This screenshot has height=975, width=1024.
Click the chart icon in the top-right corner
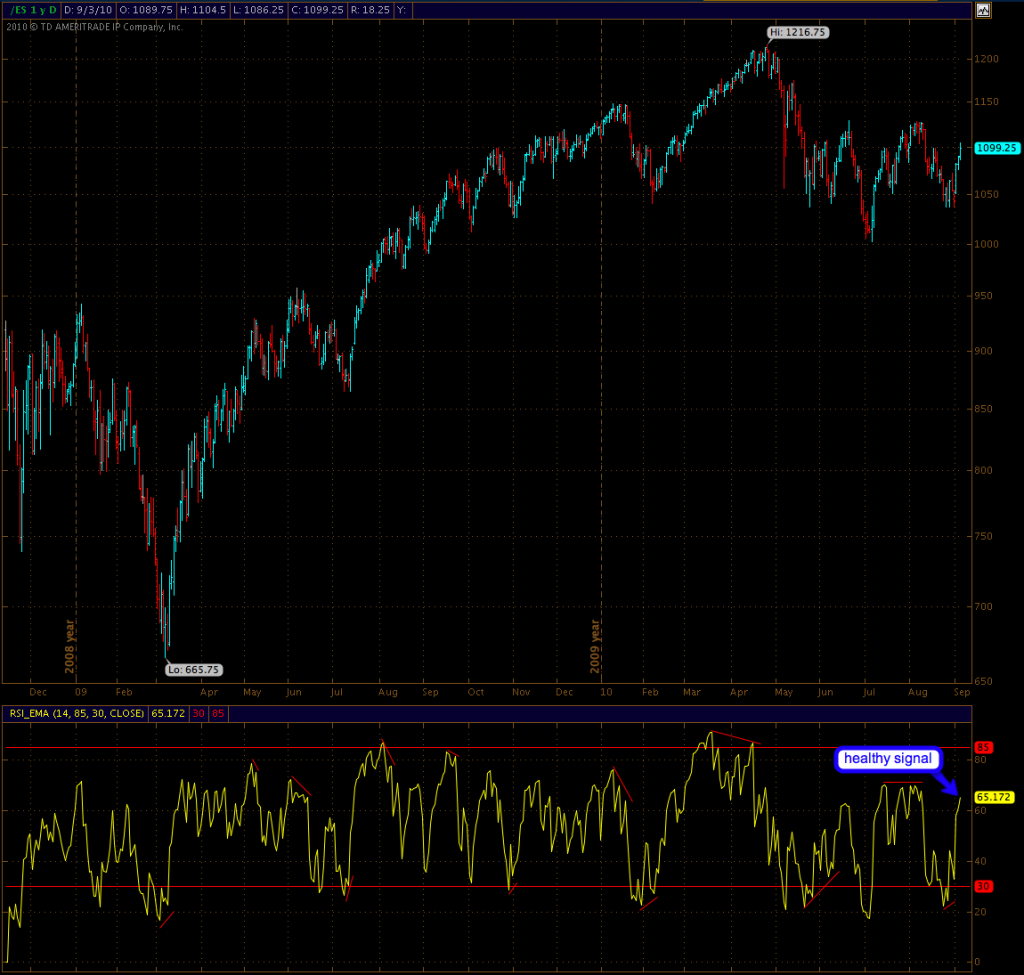click(983, 10)
